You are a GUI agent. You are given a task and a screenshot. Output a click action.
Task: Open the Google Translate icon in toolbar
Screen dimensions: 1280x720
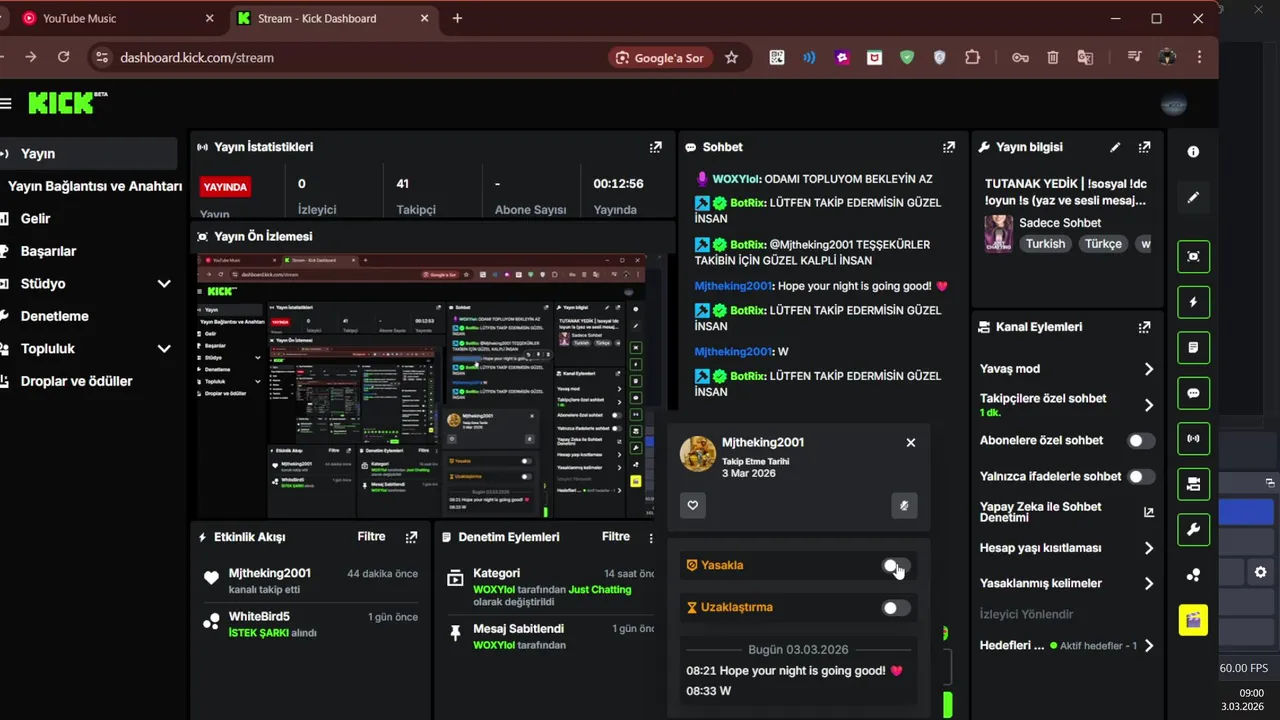coord(1085,58)
